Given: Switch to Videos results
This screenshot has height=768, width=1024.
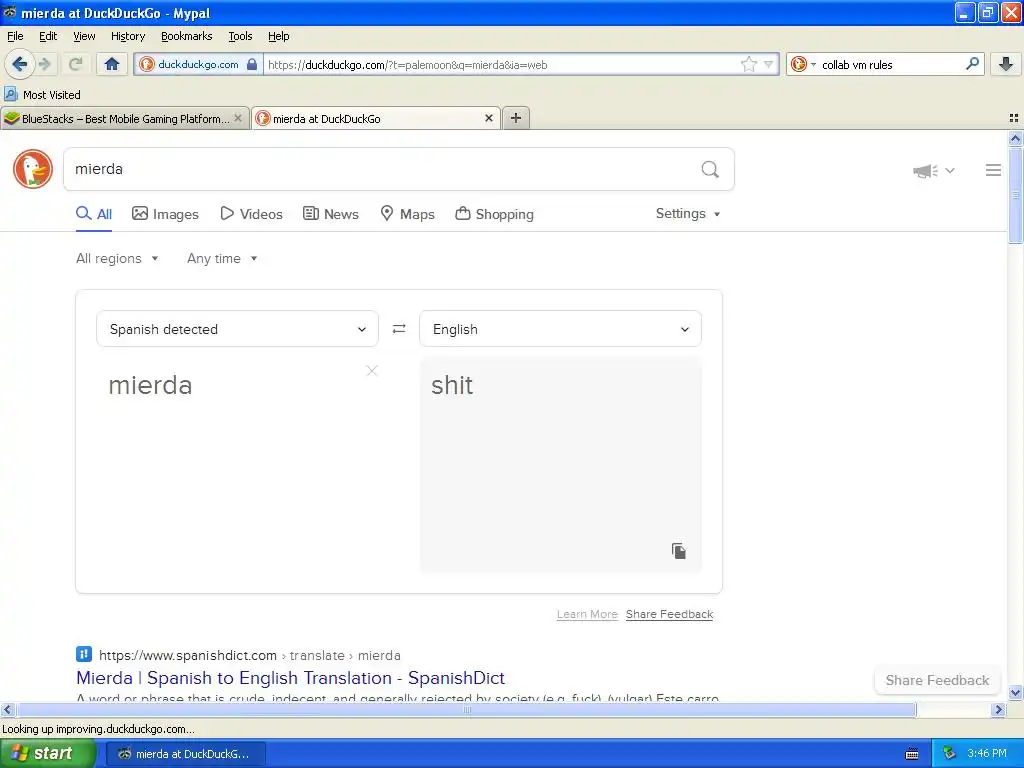Looking at the screenshot, I should 251,214.
